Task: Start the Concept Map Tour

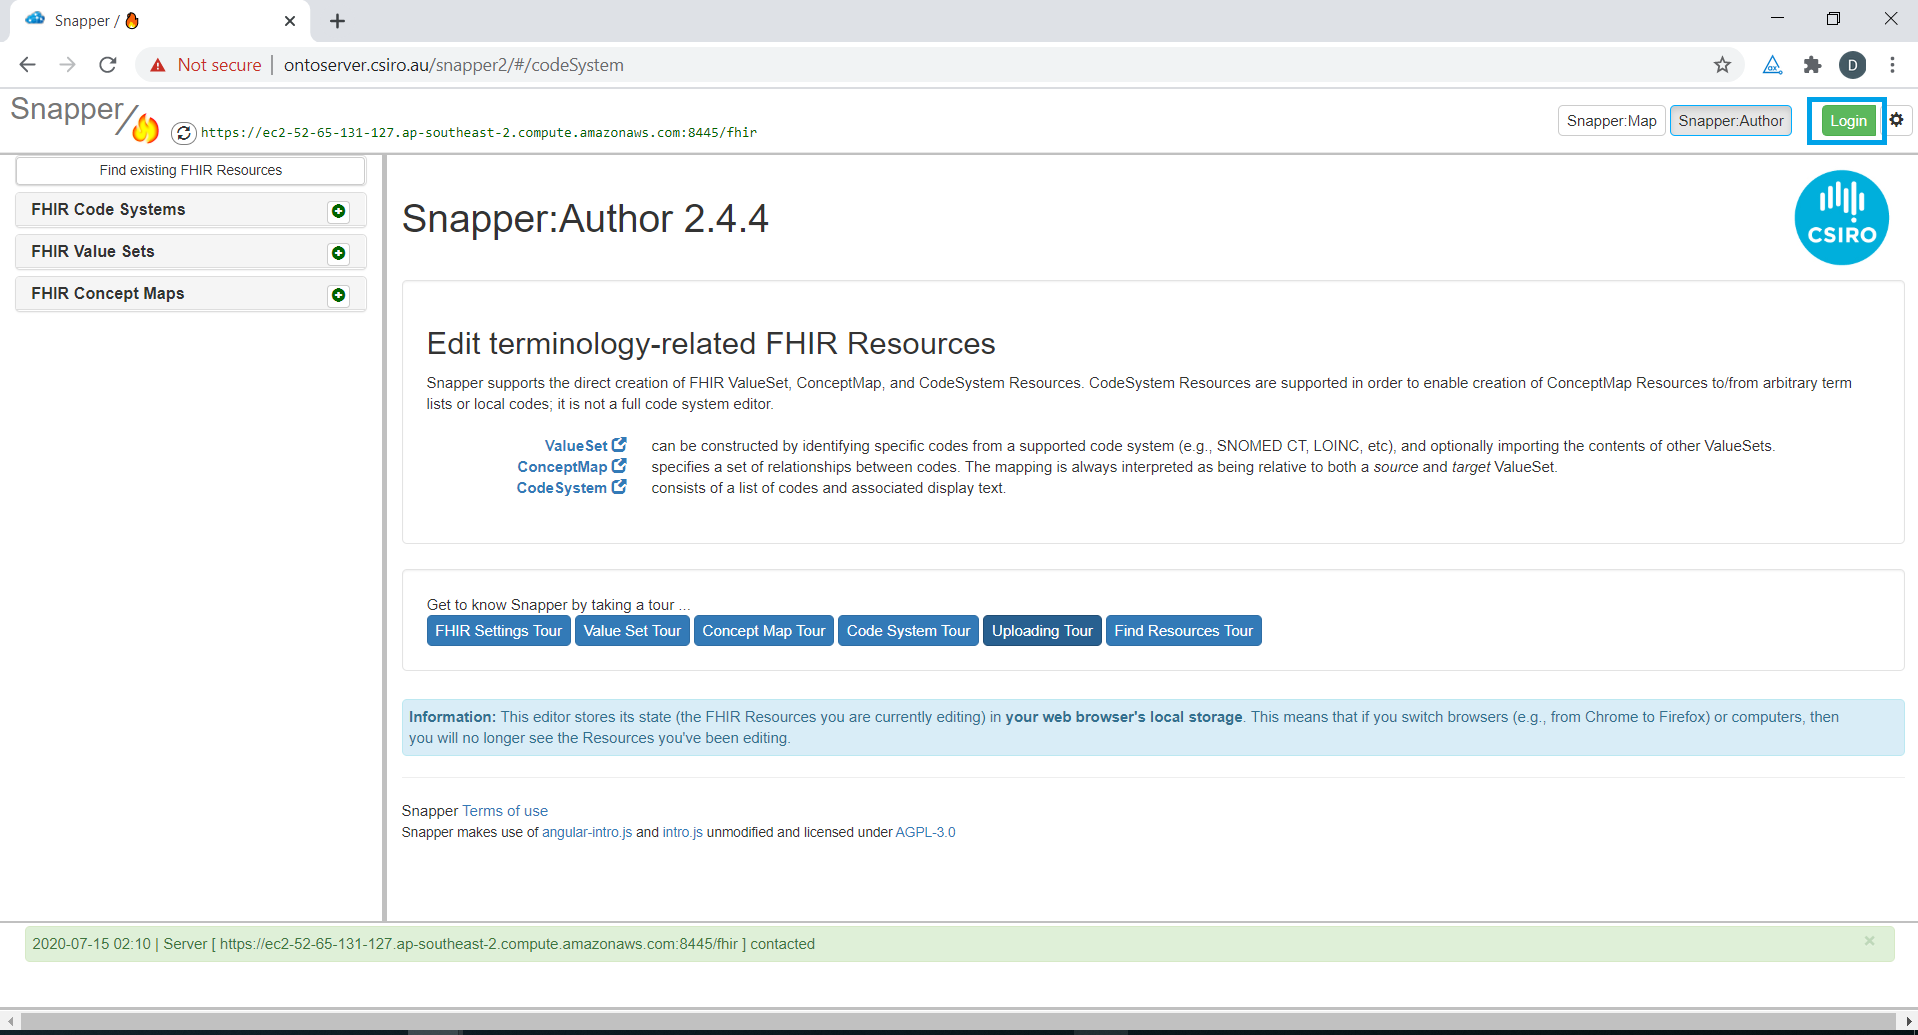Action: (764, 631)
